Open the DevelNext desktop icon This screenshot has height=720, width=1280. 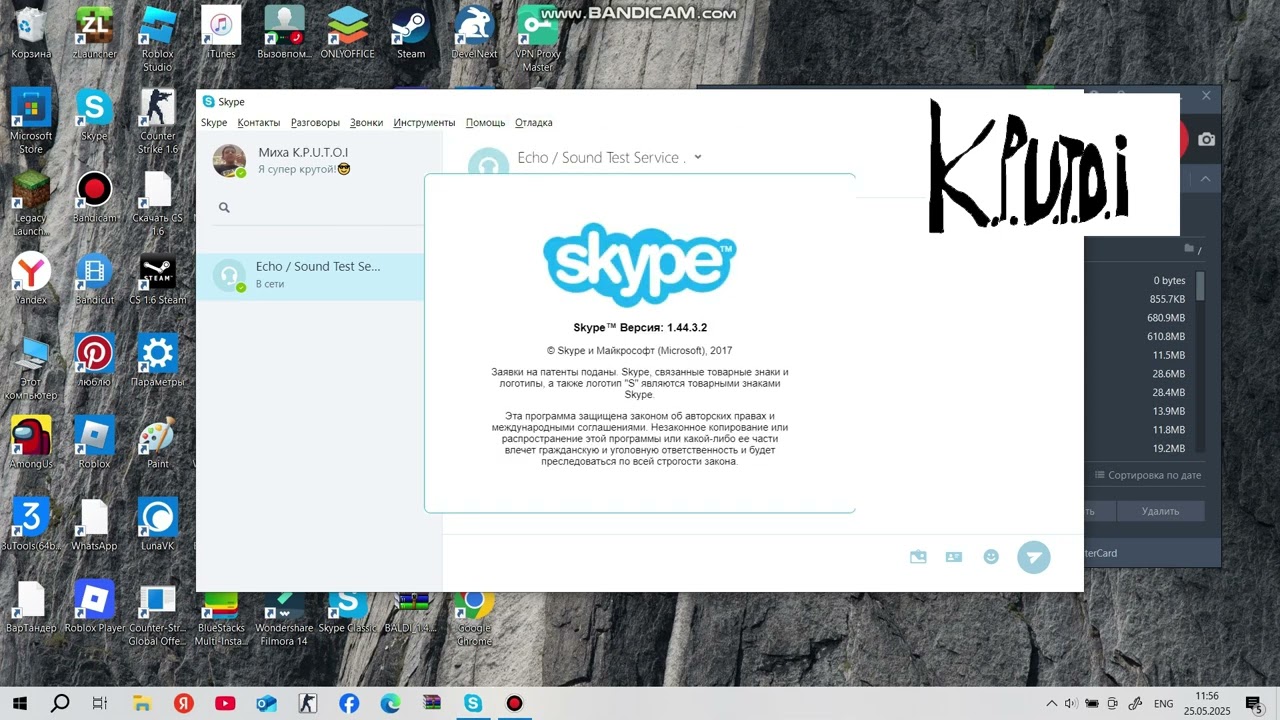pyautogui.click(x=474, y=33)
